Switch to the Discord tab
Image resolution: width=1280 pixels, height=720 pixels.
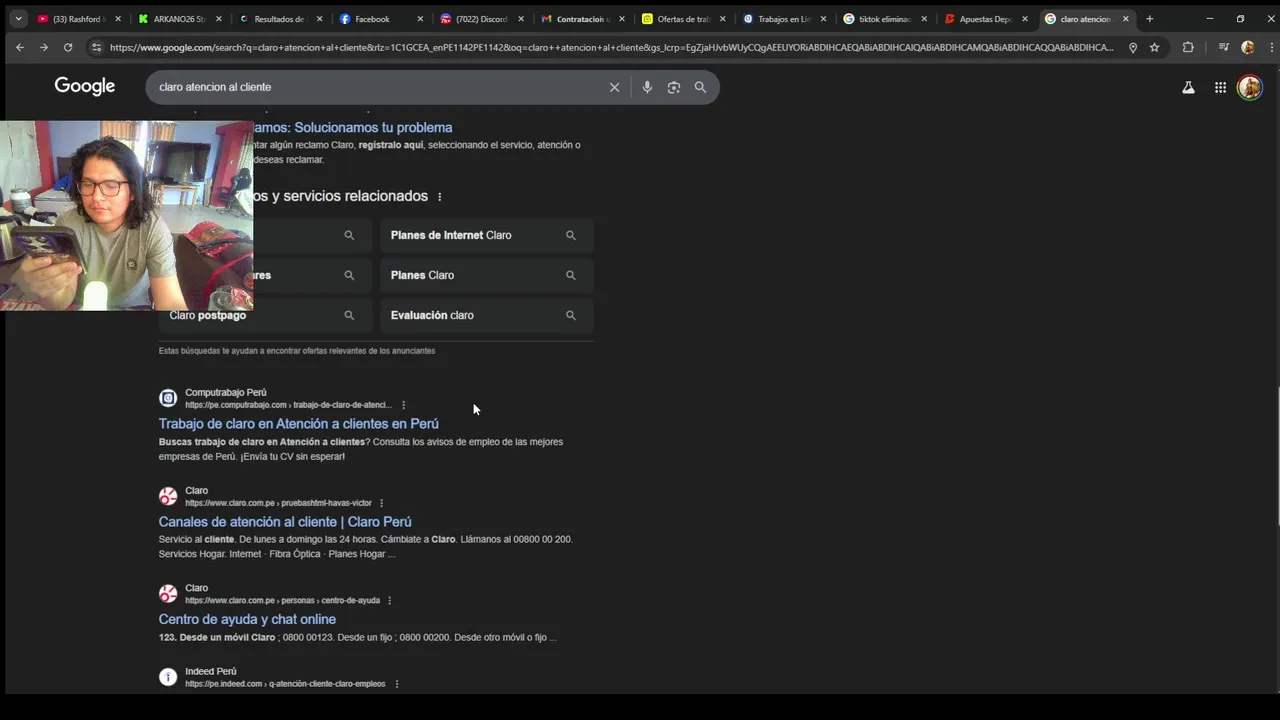pos(481,19)
